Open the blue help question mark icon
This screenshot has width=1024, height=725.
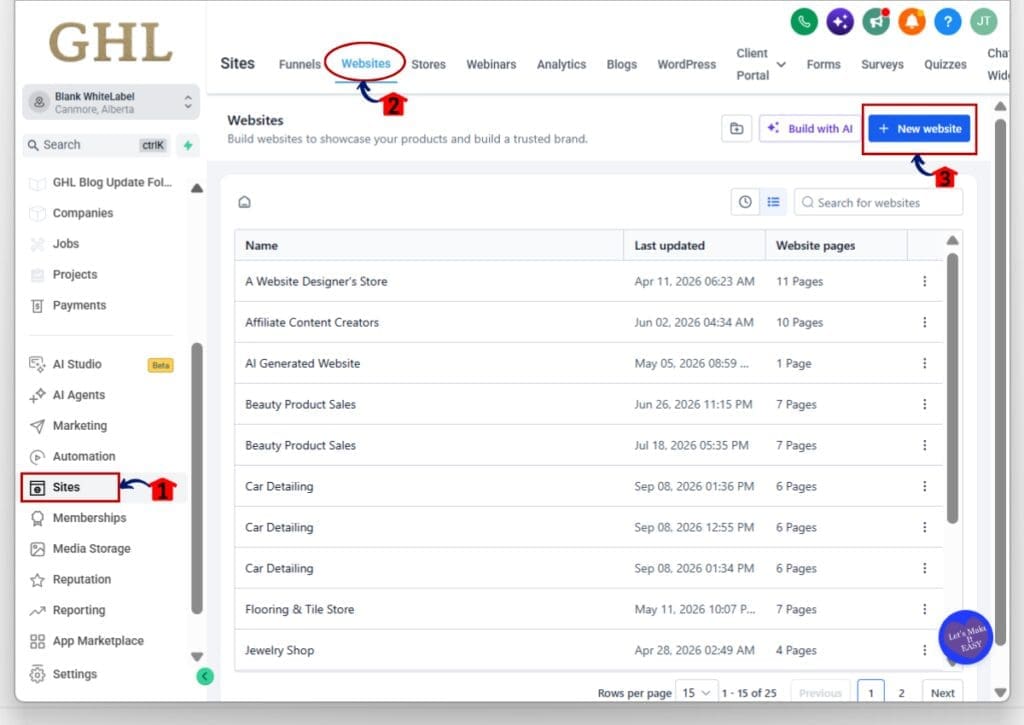click(948, 22)
